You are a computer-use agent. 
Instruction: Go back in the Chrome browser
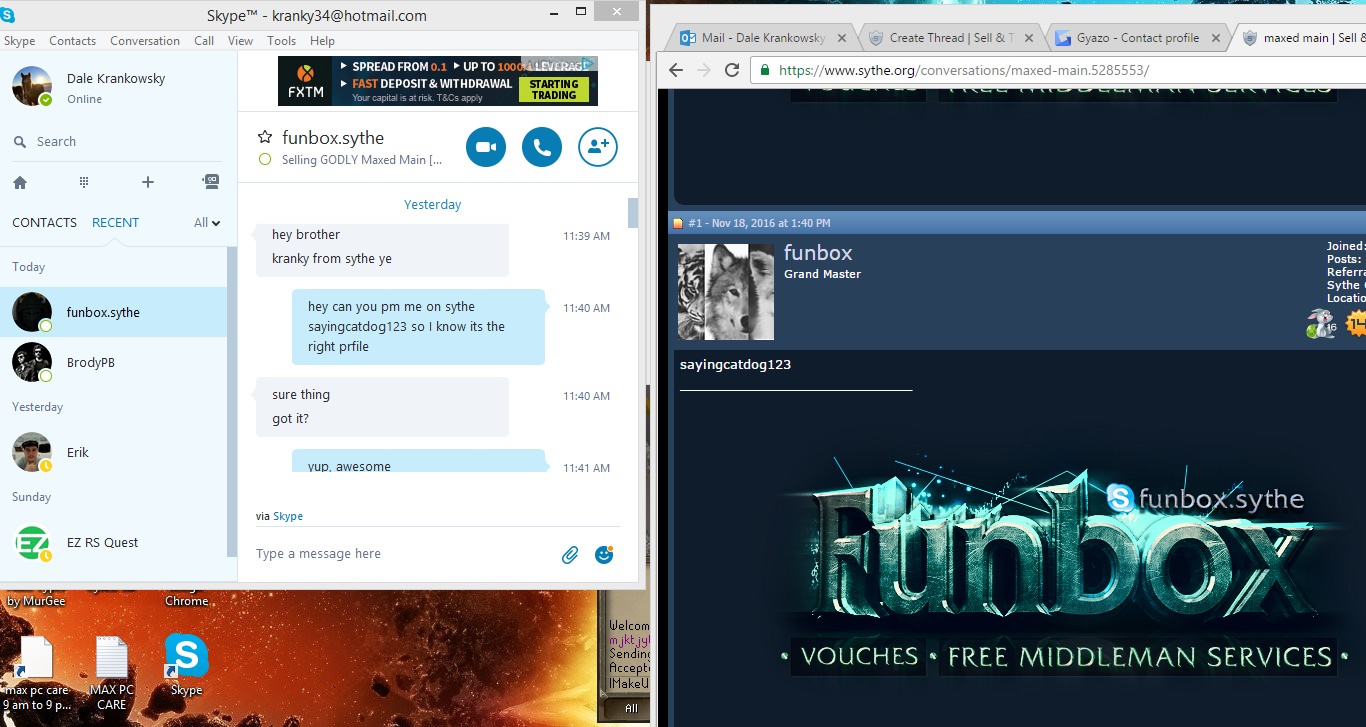pos(676,70)
